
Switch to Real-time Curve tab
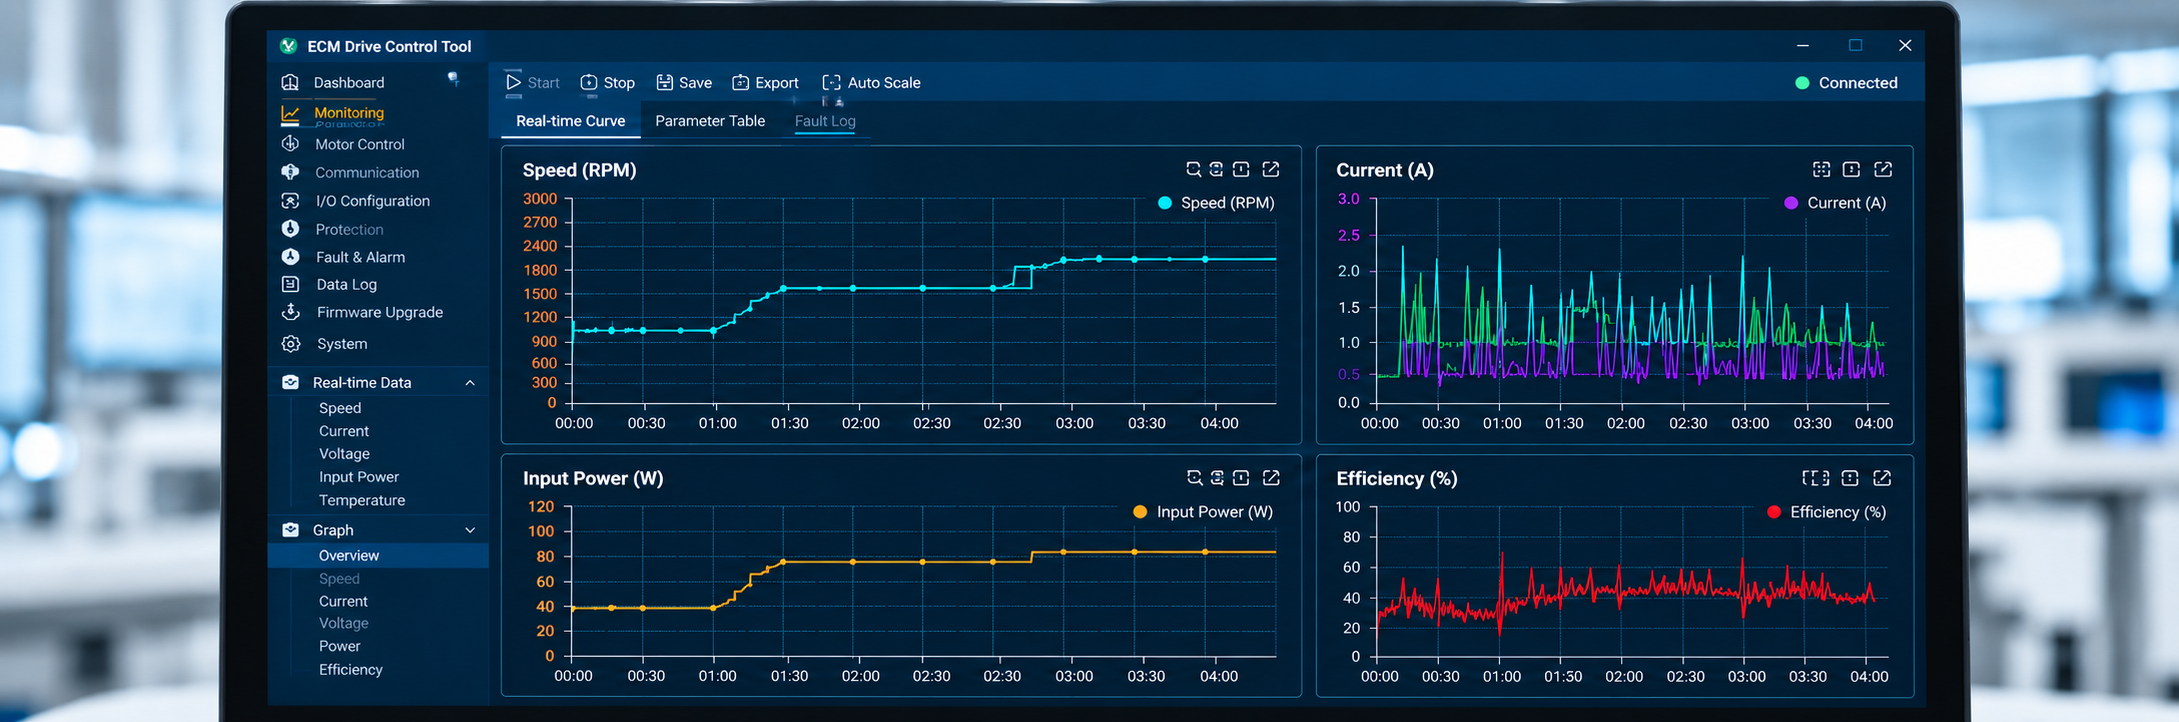click(x=570, y=121)
